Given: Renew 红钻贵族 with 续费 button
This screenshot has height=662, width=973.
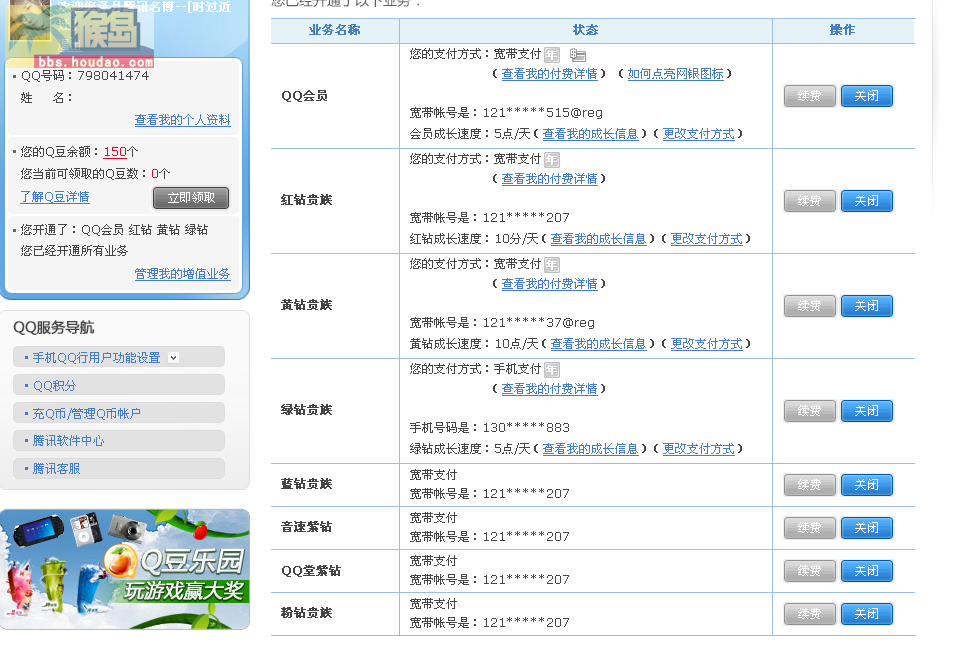Looking at the screenshot, I should coord(809,201).
